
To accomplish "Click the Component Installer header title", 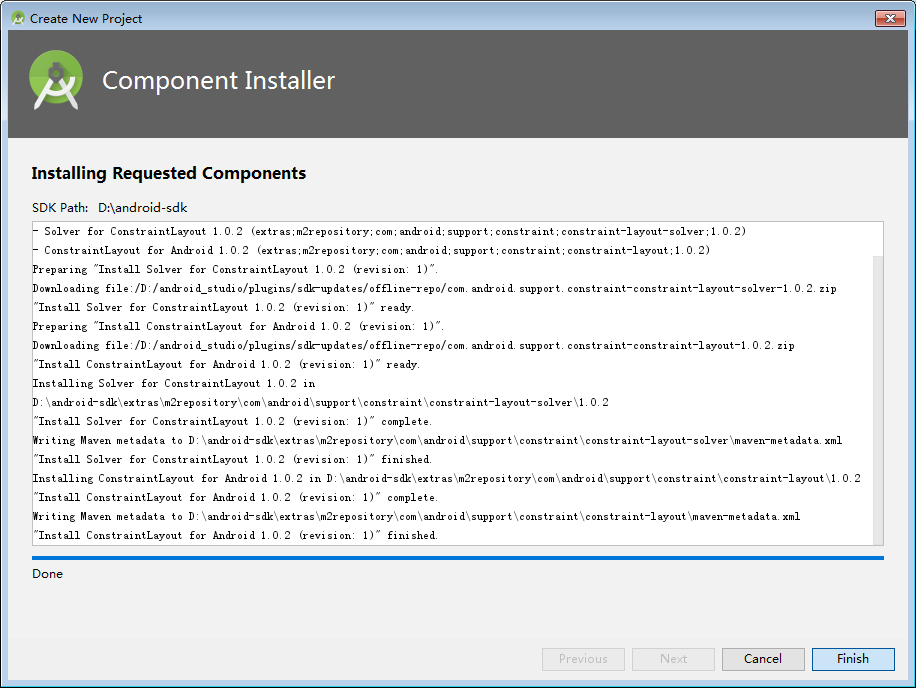I will (x=218, y=81).
